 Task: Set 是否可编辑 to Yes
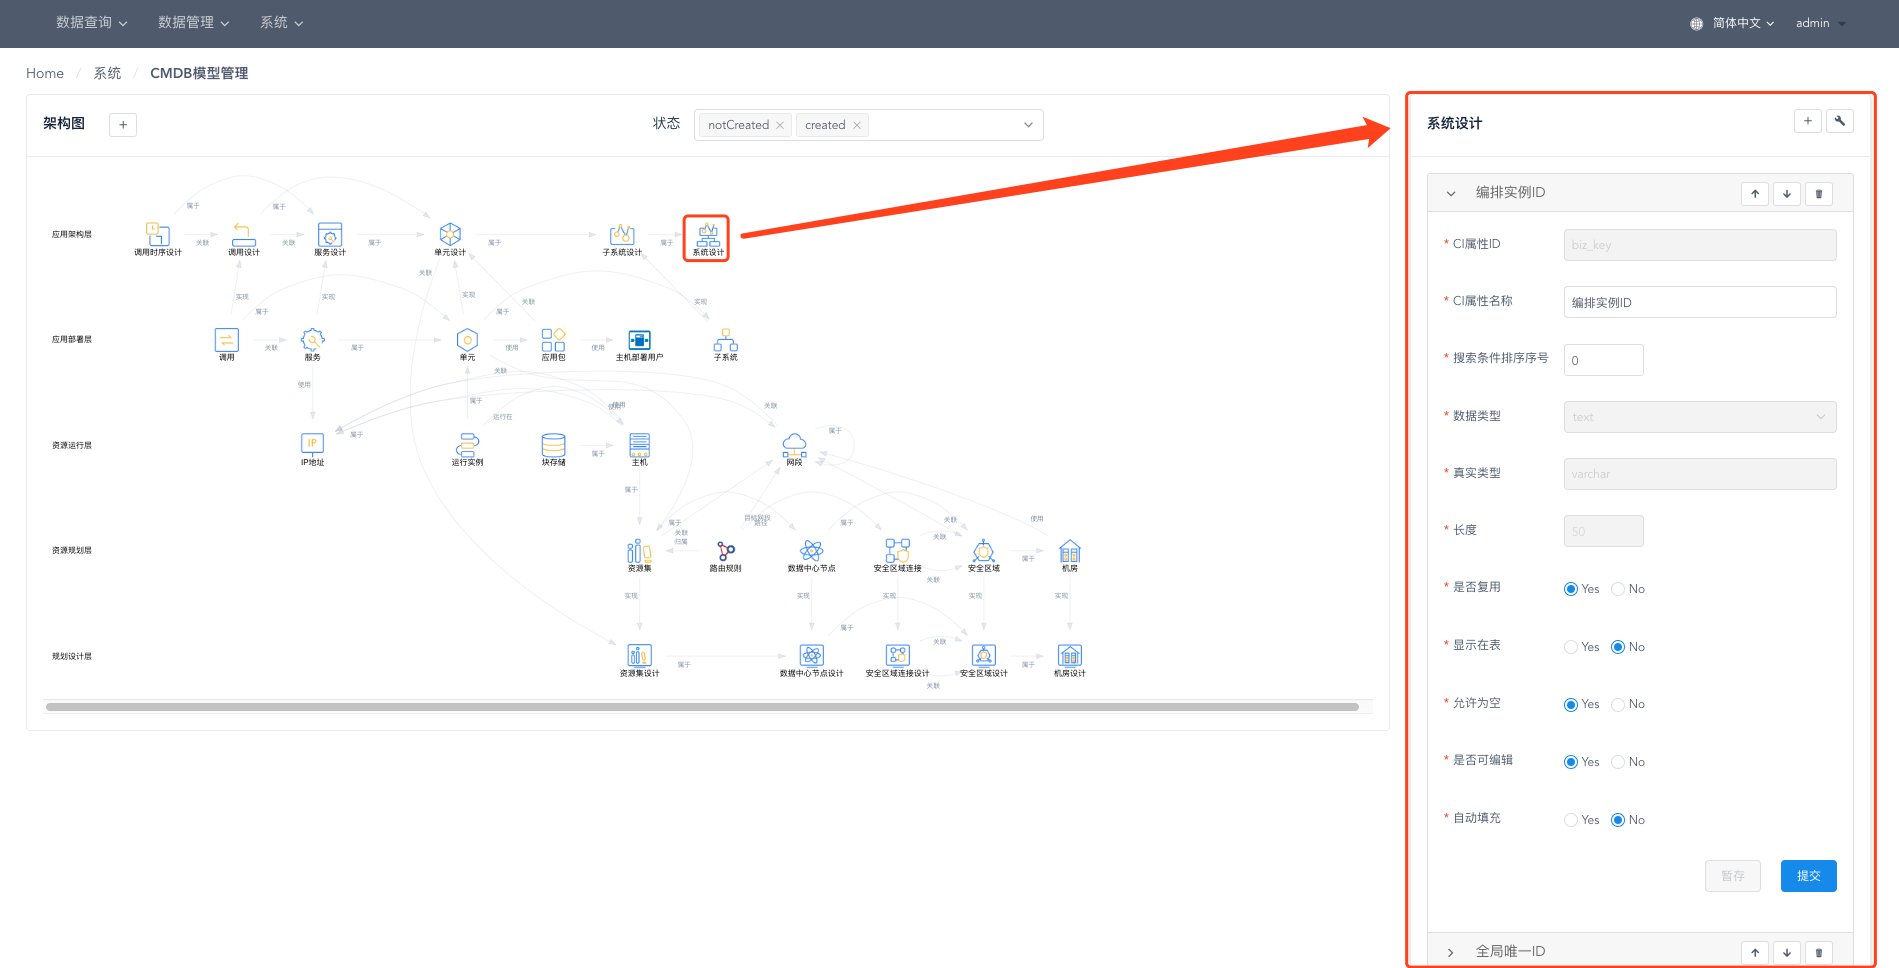coord(1571,762)
